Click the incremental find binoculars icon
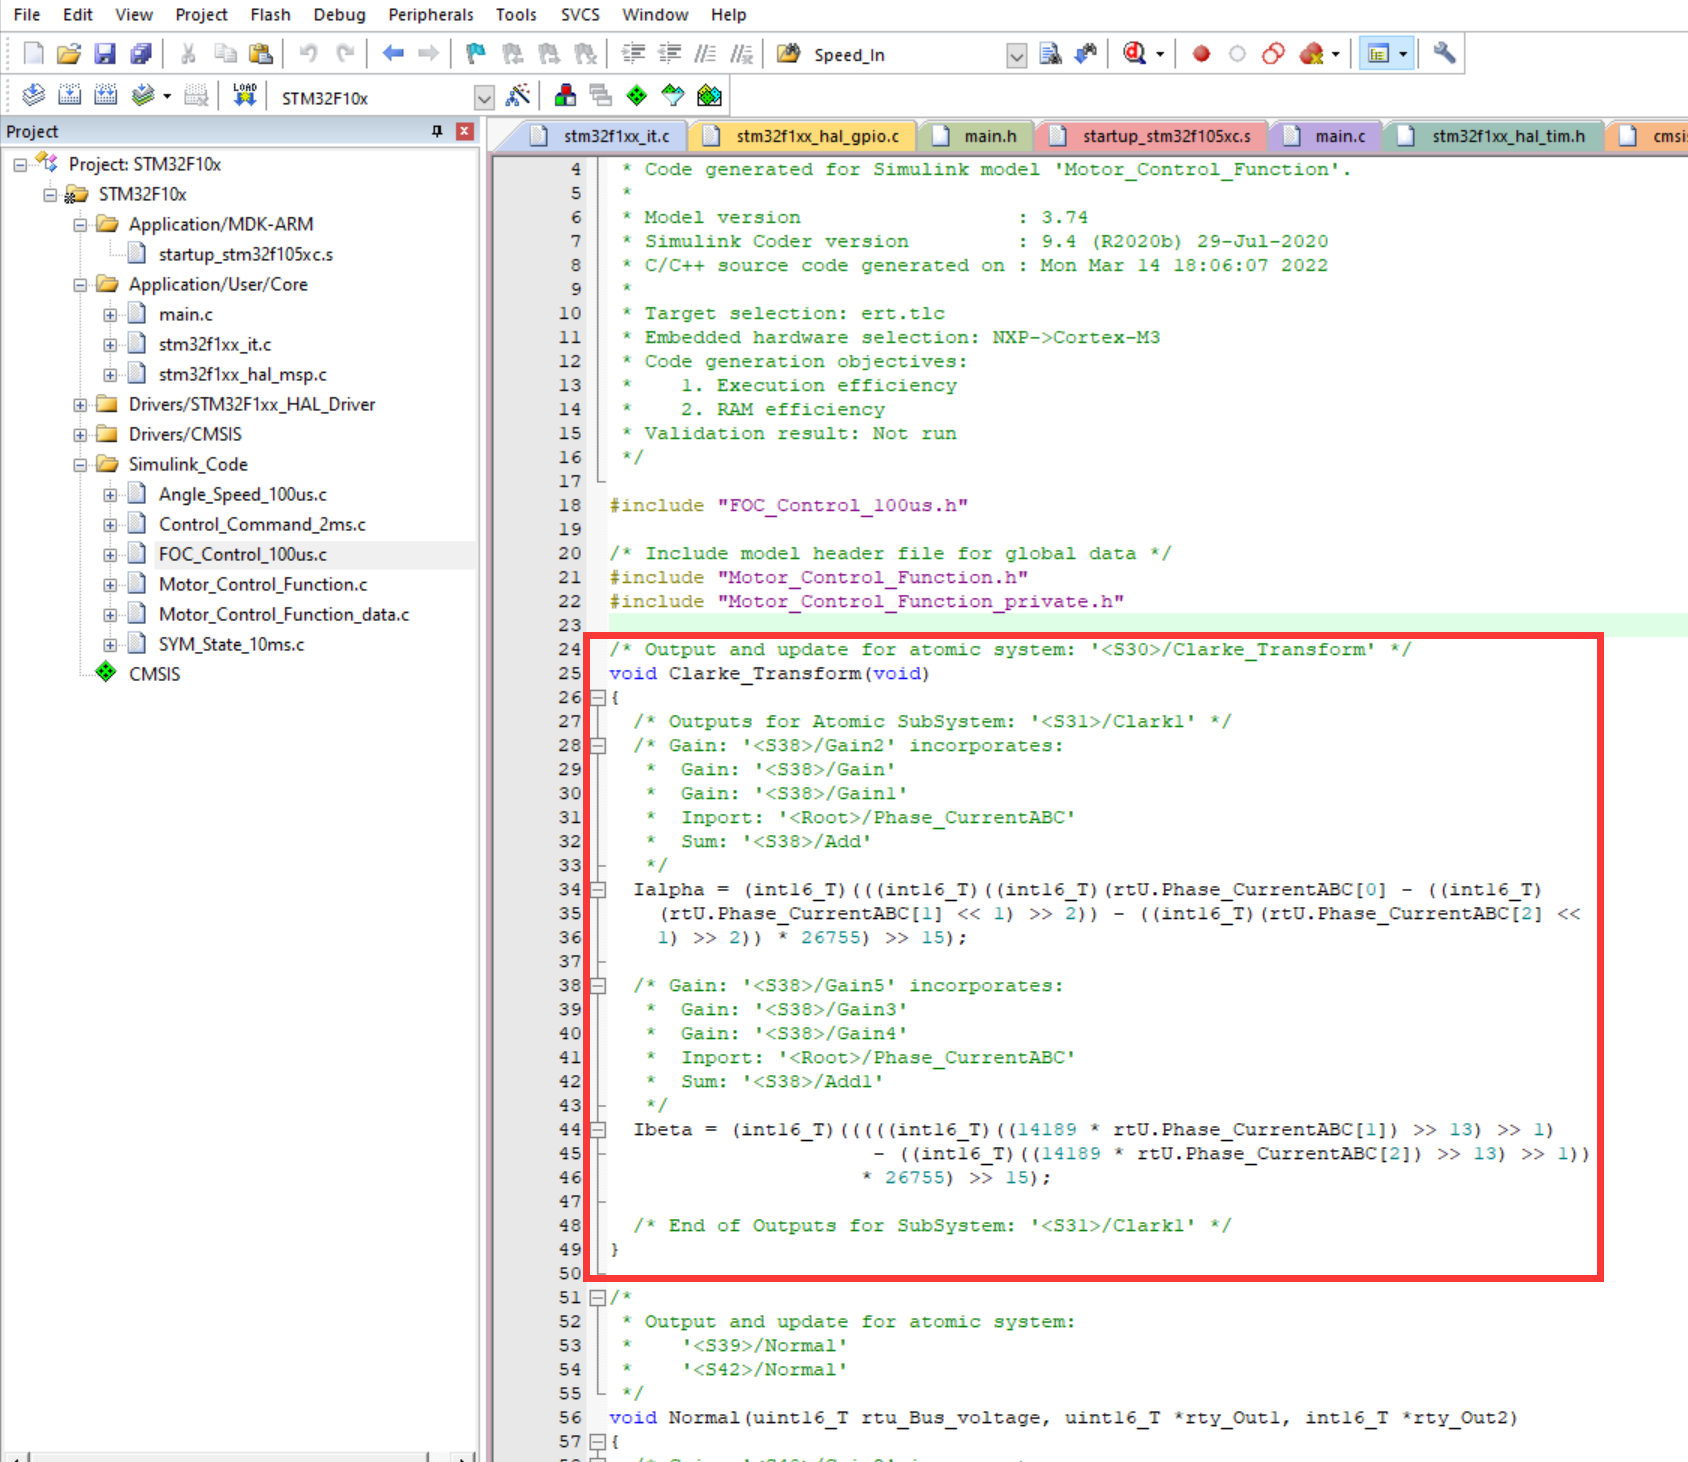The width and height of the screenshot is (1688, 1462). coord(1086,54)
